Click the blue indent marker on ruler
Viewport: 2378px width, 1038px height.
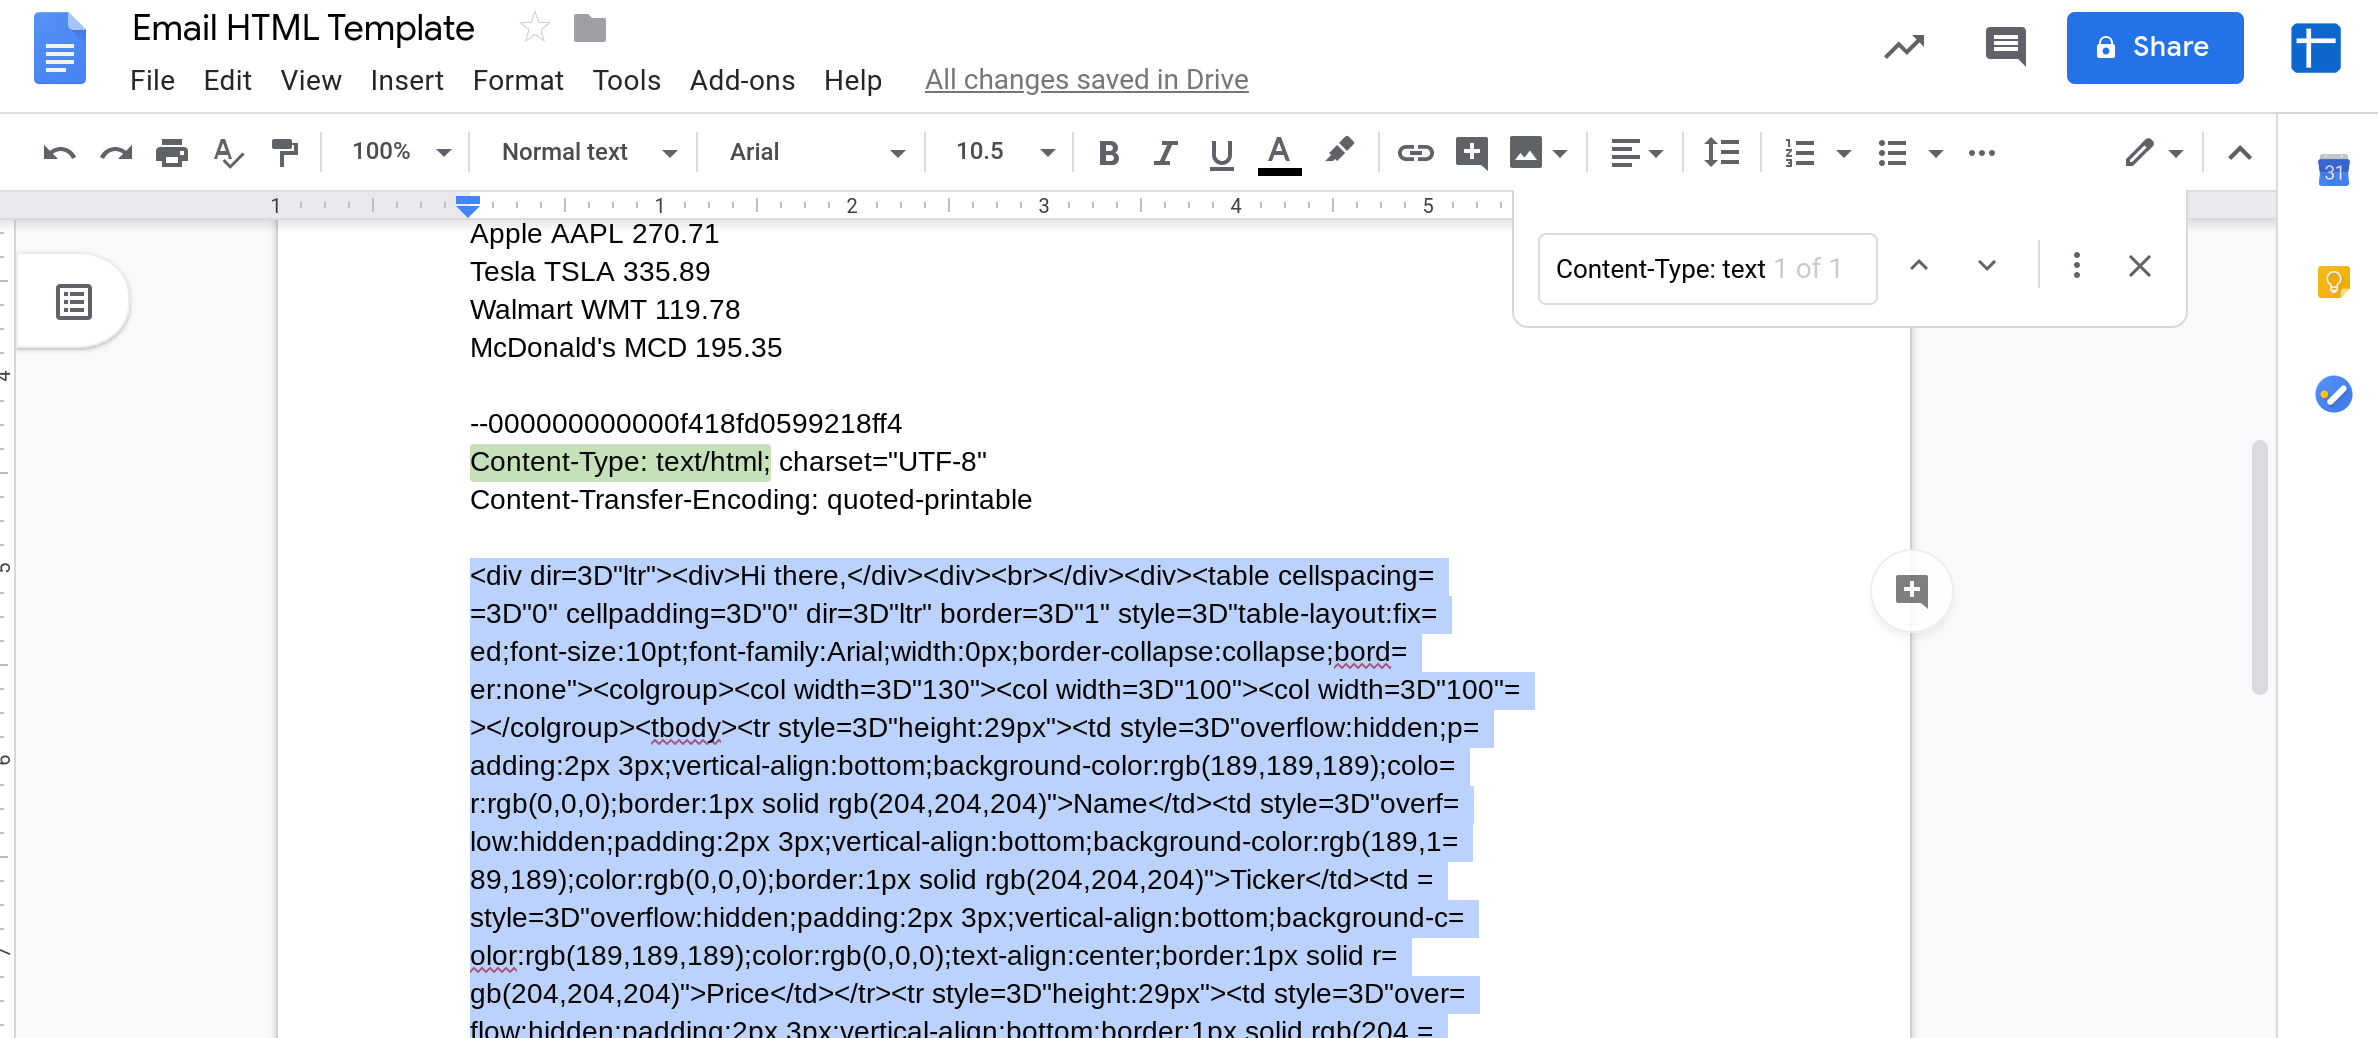coord(467,206)
